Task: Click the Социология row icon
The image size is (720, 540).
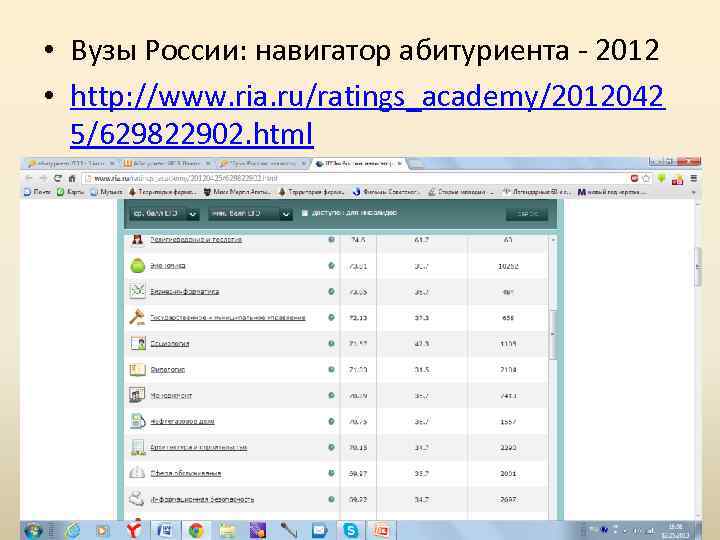Action: click(137, 343)
